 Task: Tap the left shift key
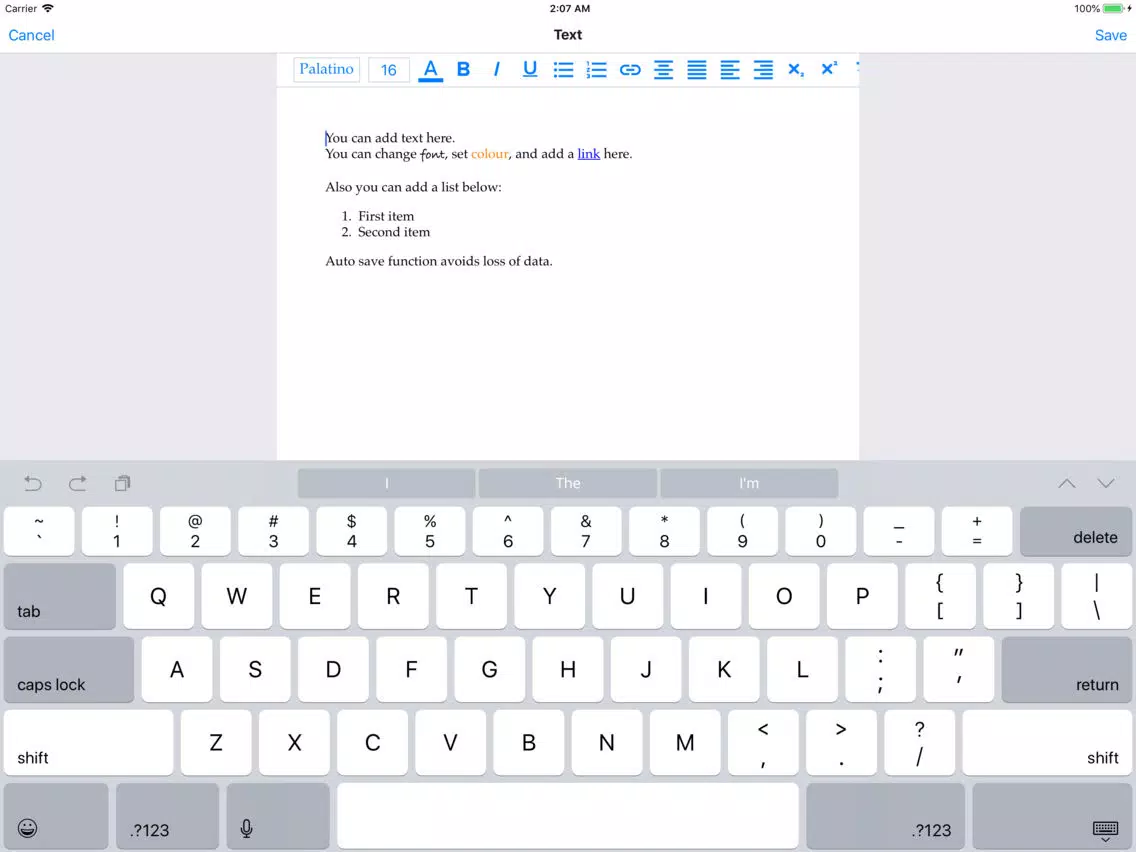(x=88, y=743)
